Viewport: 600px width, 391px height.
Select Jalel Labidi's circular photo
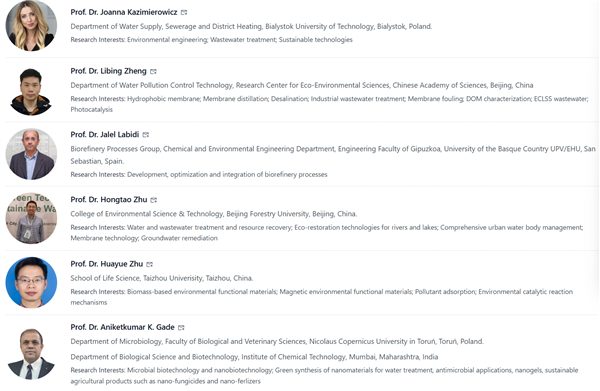(31, 154)
